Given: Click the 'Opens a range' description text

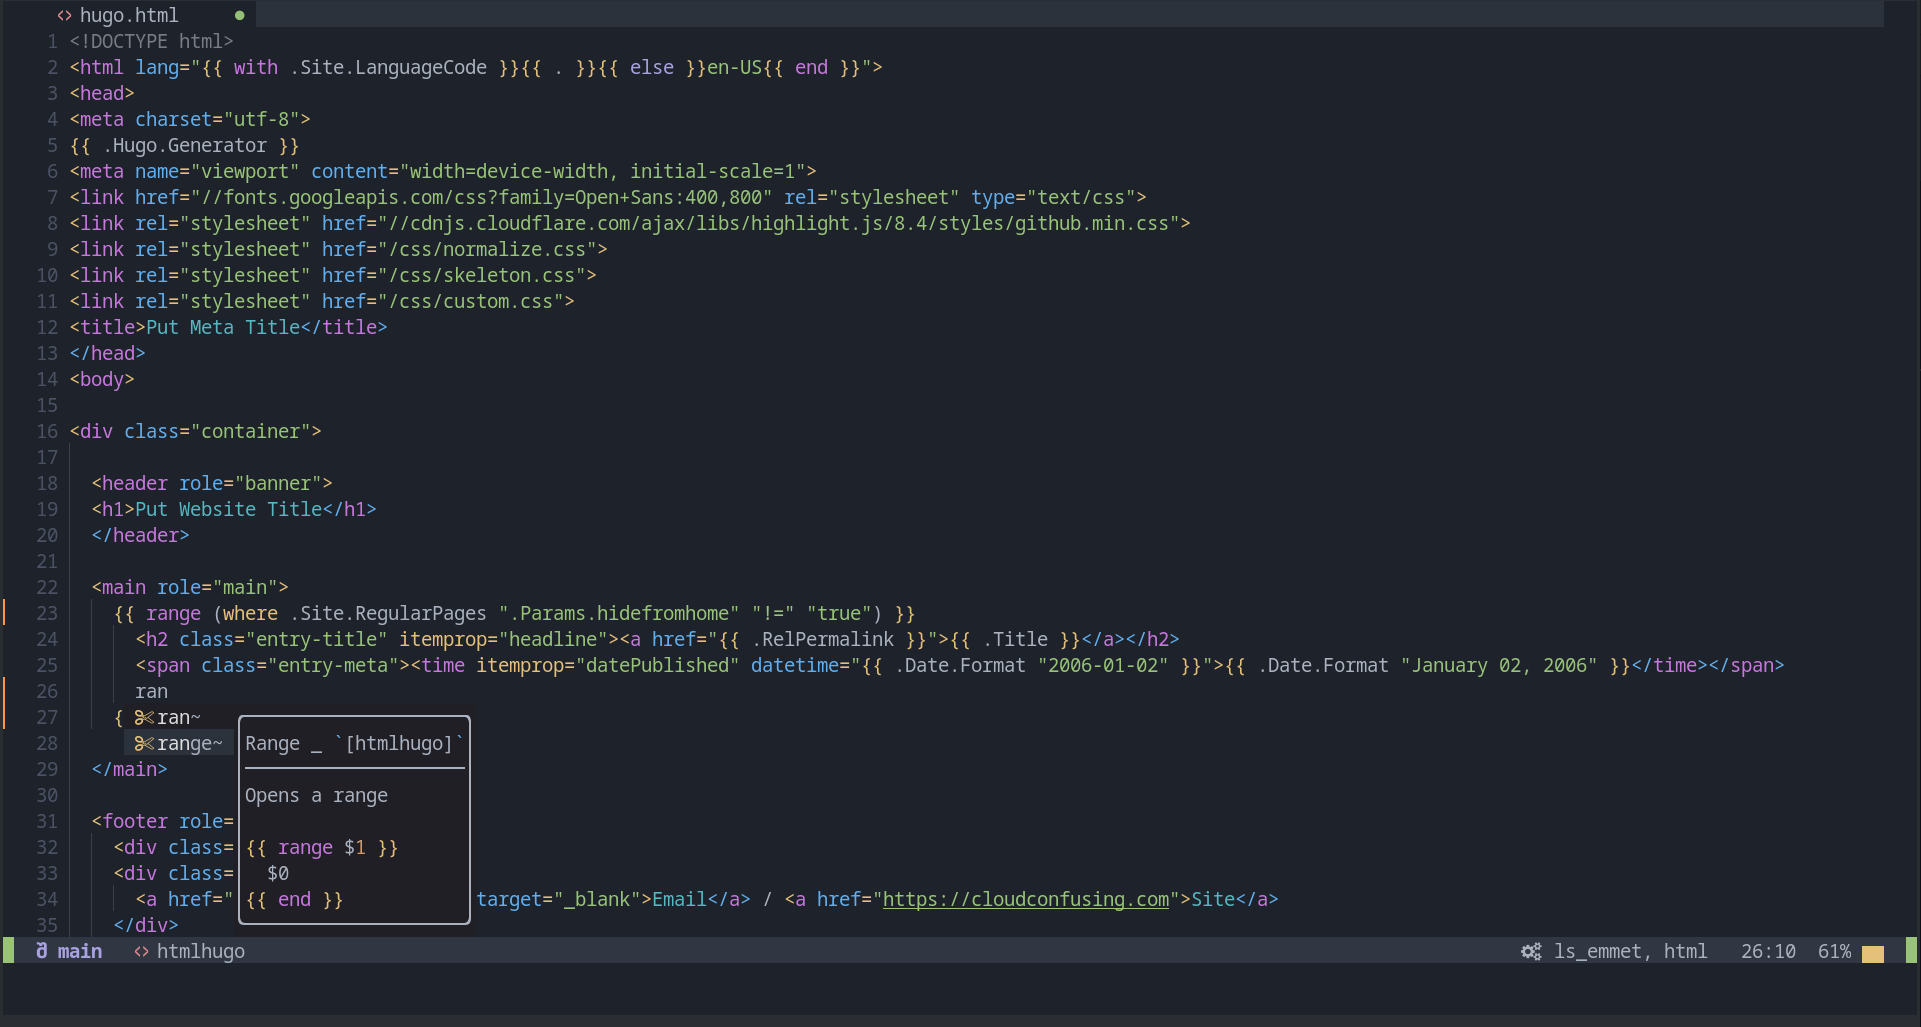Looking at the screenshot, I should point(316,795).
